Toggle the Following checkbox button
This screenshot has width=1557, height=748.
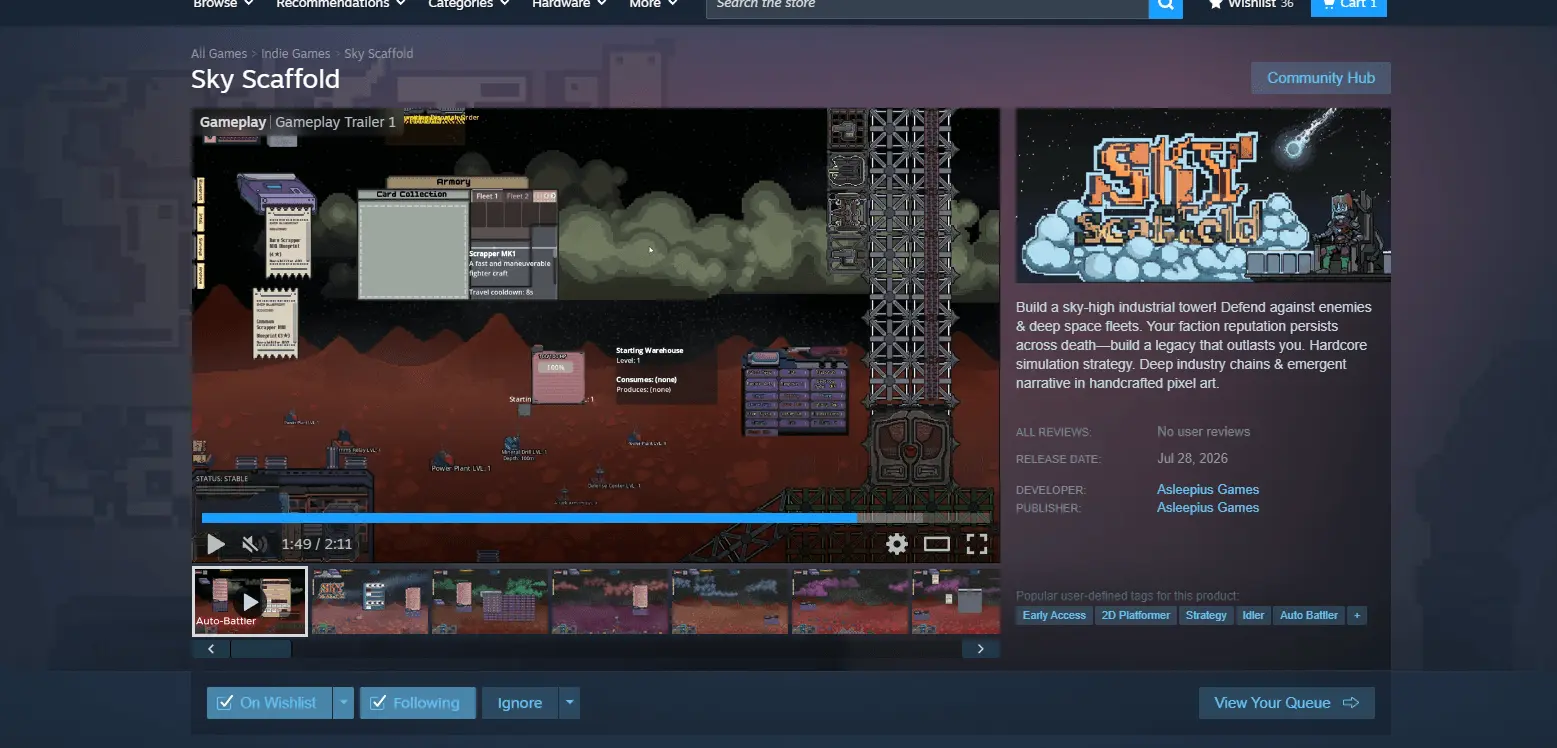[x=417, y=703]
